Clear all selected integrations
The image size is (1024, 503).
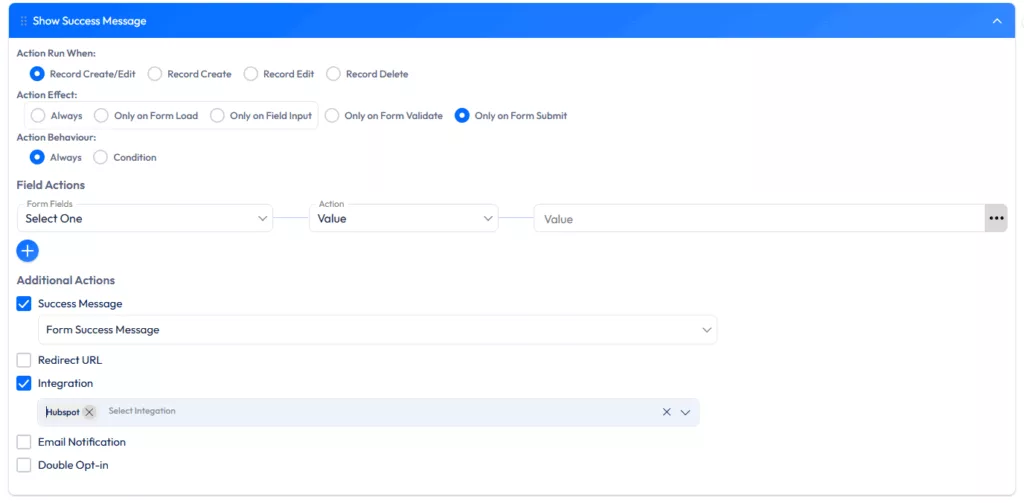tap(666, 412)
